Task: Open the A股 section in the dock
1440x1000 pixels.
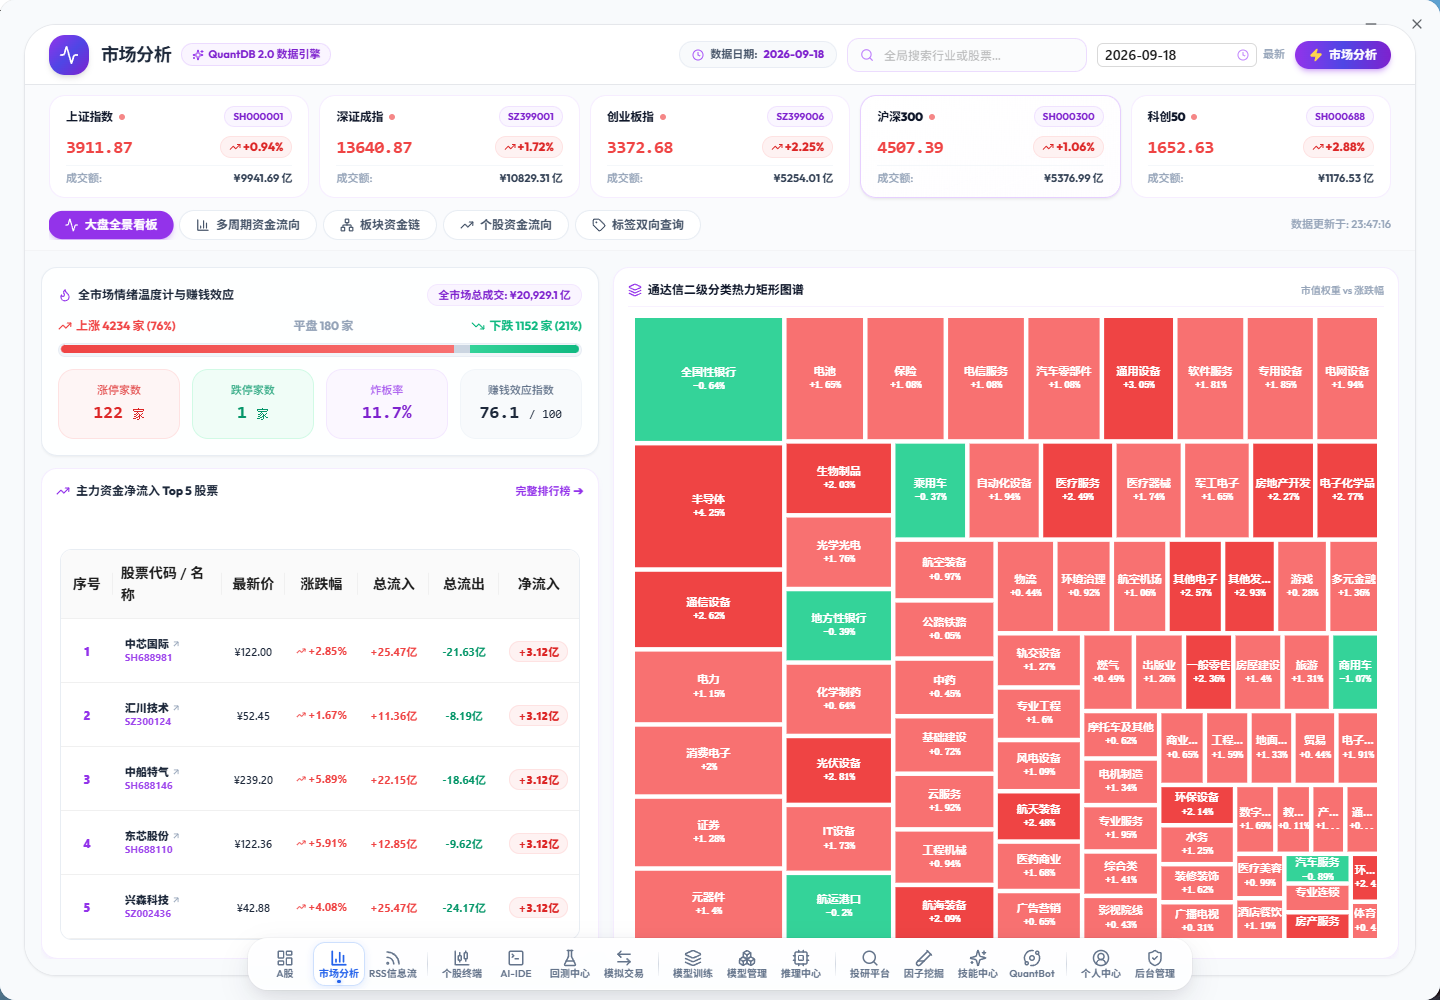Action: click(x=285, y=964)
